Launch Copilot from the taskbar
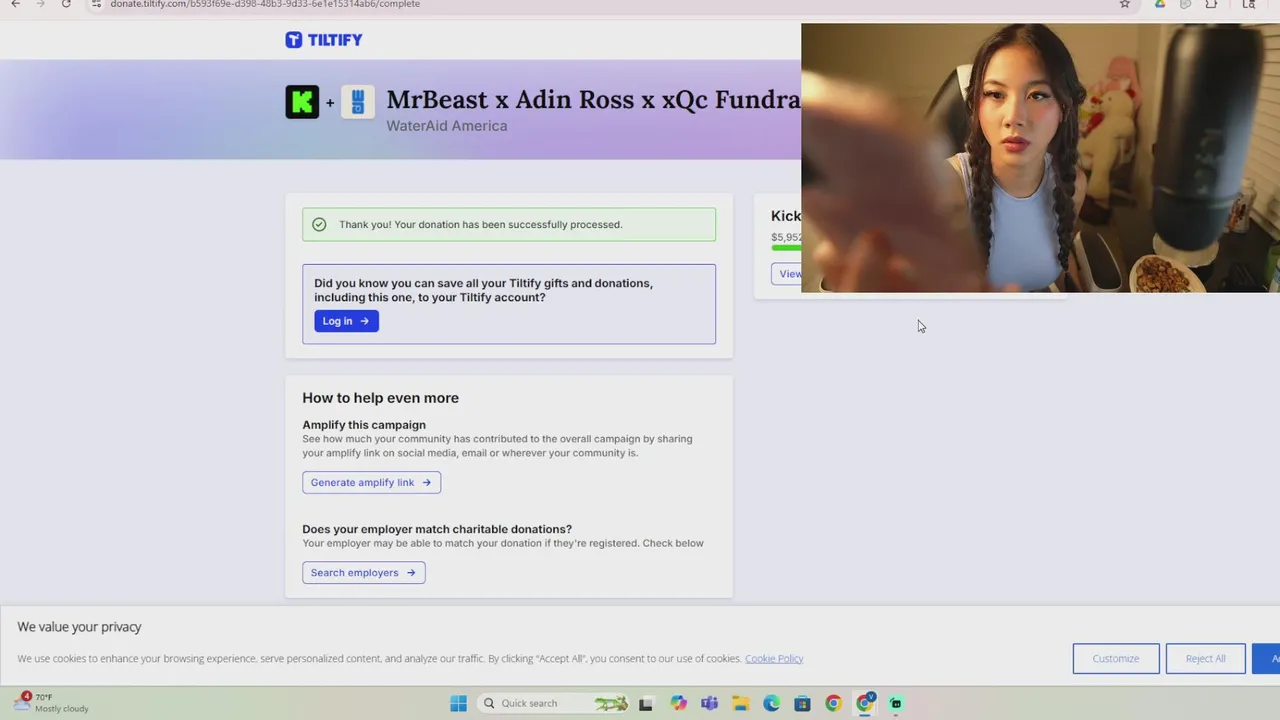This screenshot has height=720, width=1280. tap(679, 703)
